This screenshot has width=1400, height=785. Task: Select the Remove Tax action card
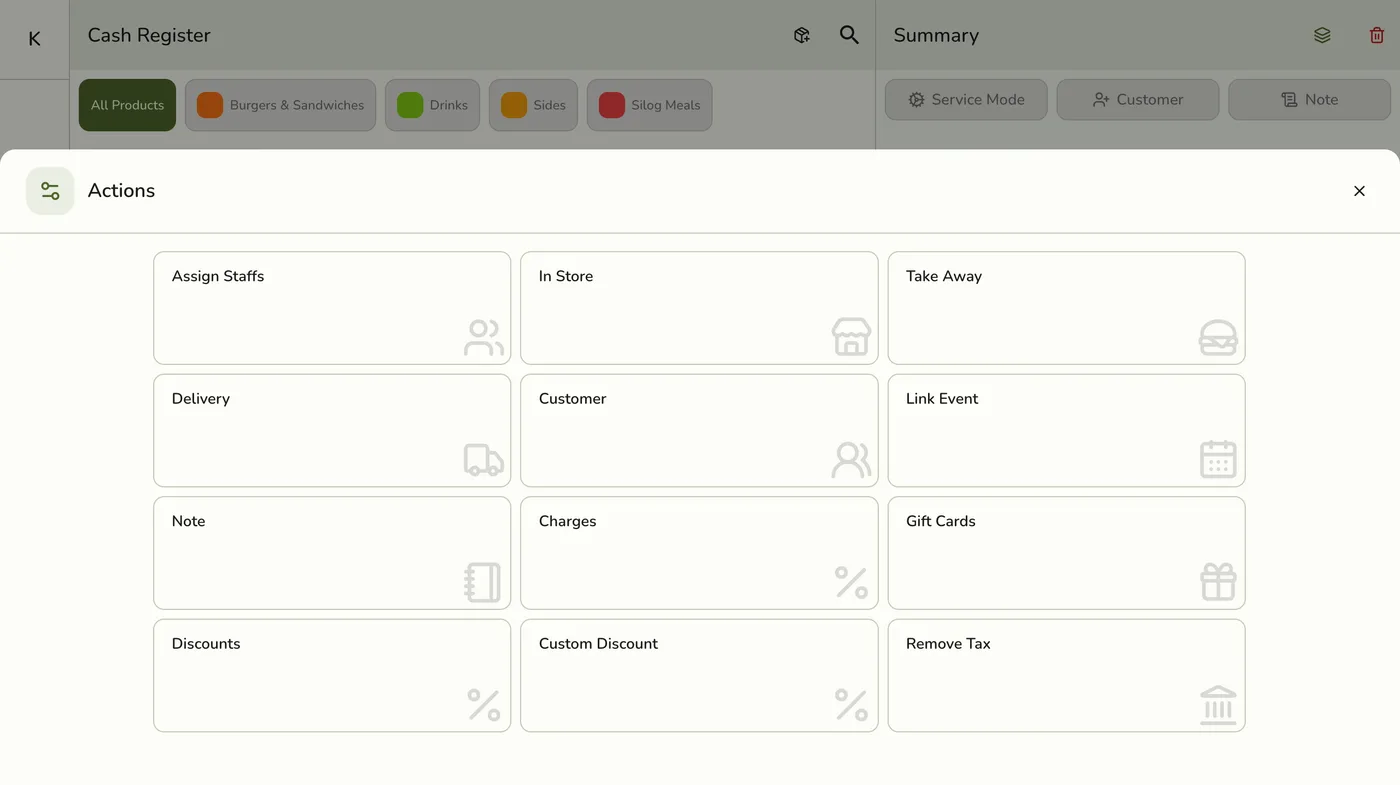pyautogui.click(x=1066, y=676)
